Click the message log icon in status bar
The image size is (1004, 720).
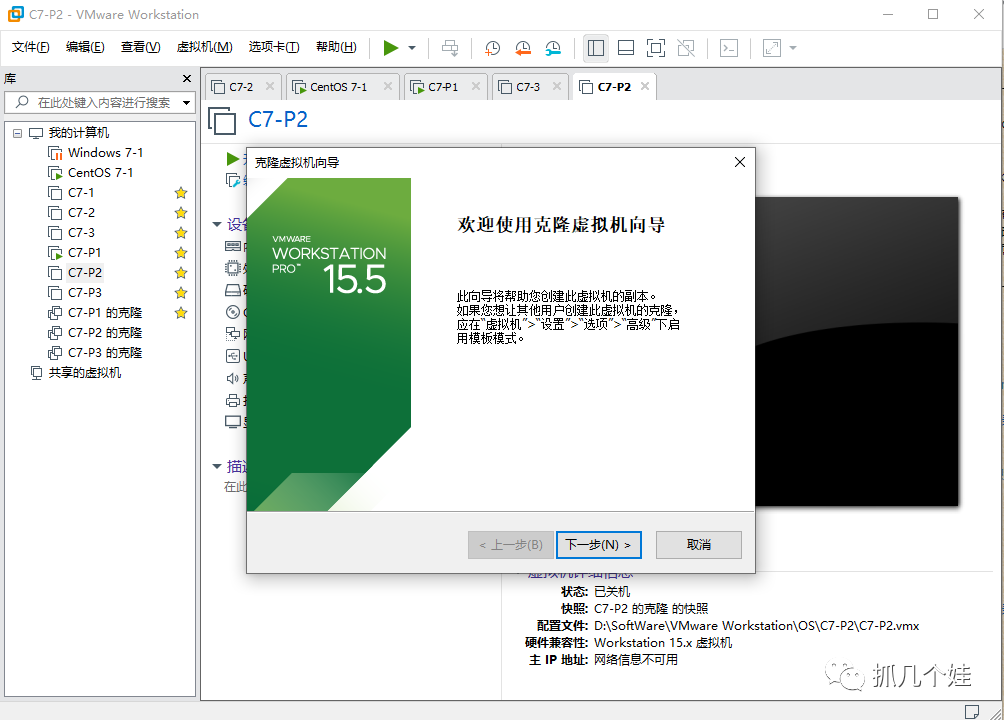click(971, 711)
